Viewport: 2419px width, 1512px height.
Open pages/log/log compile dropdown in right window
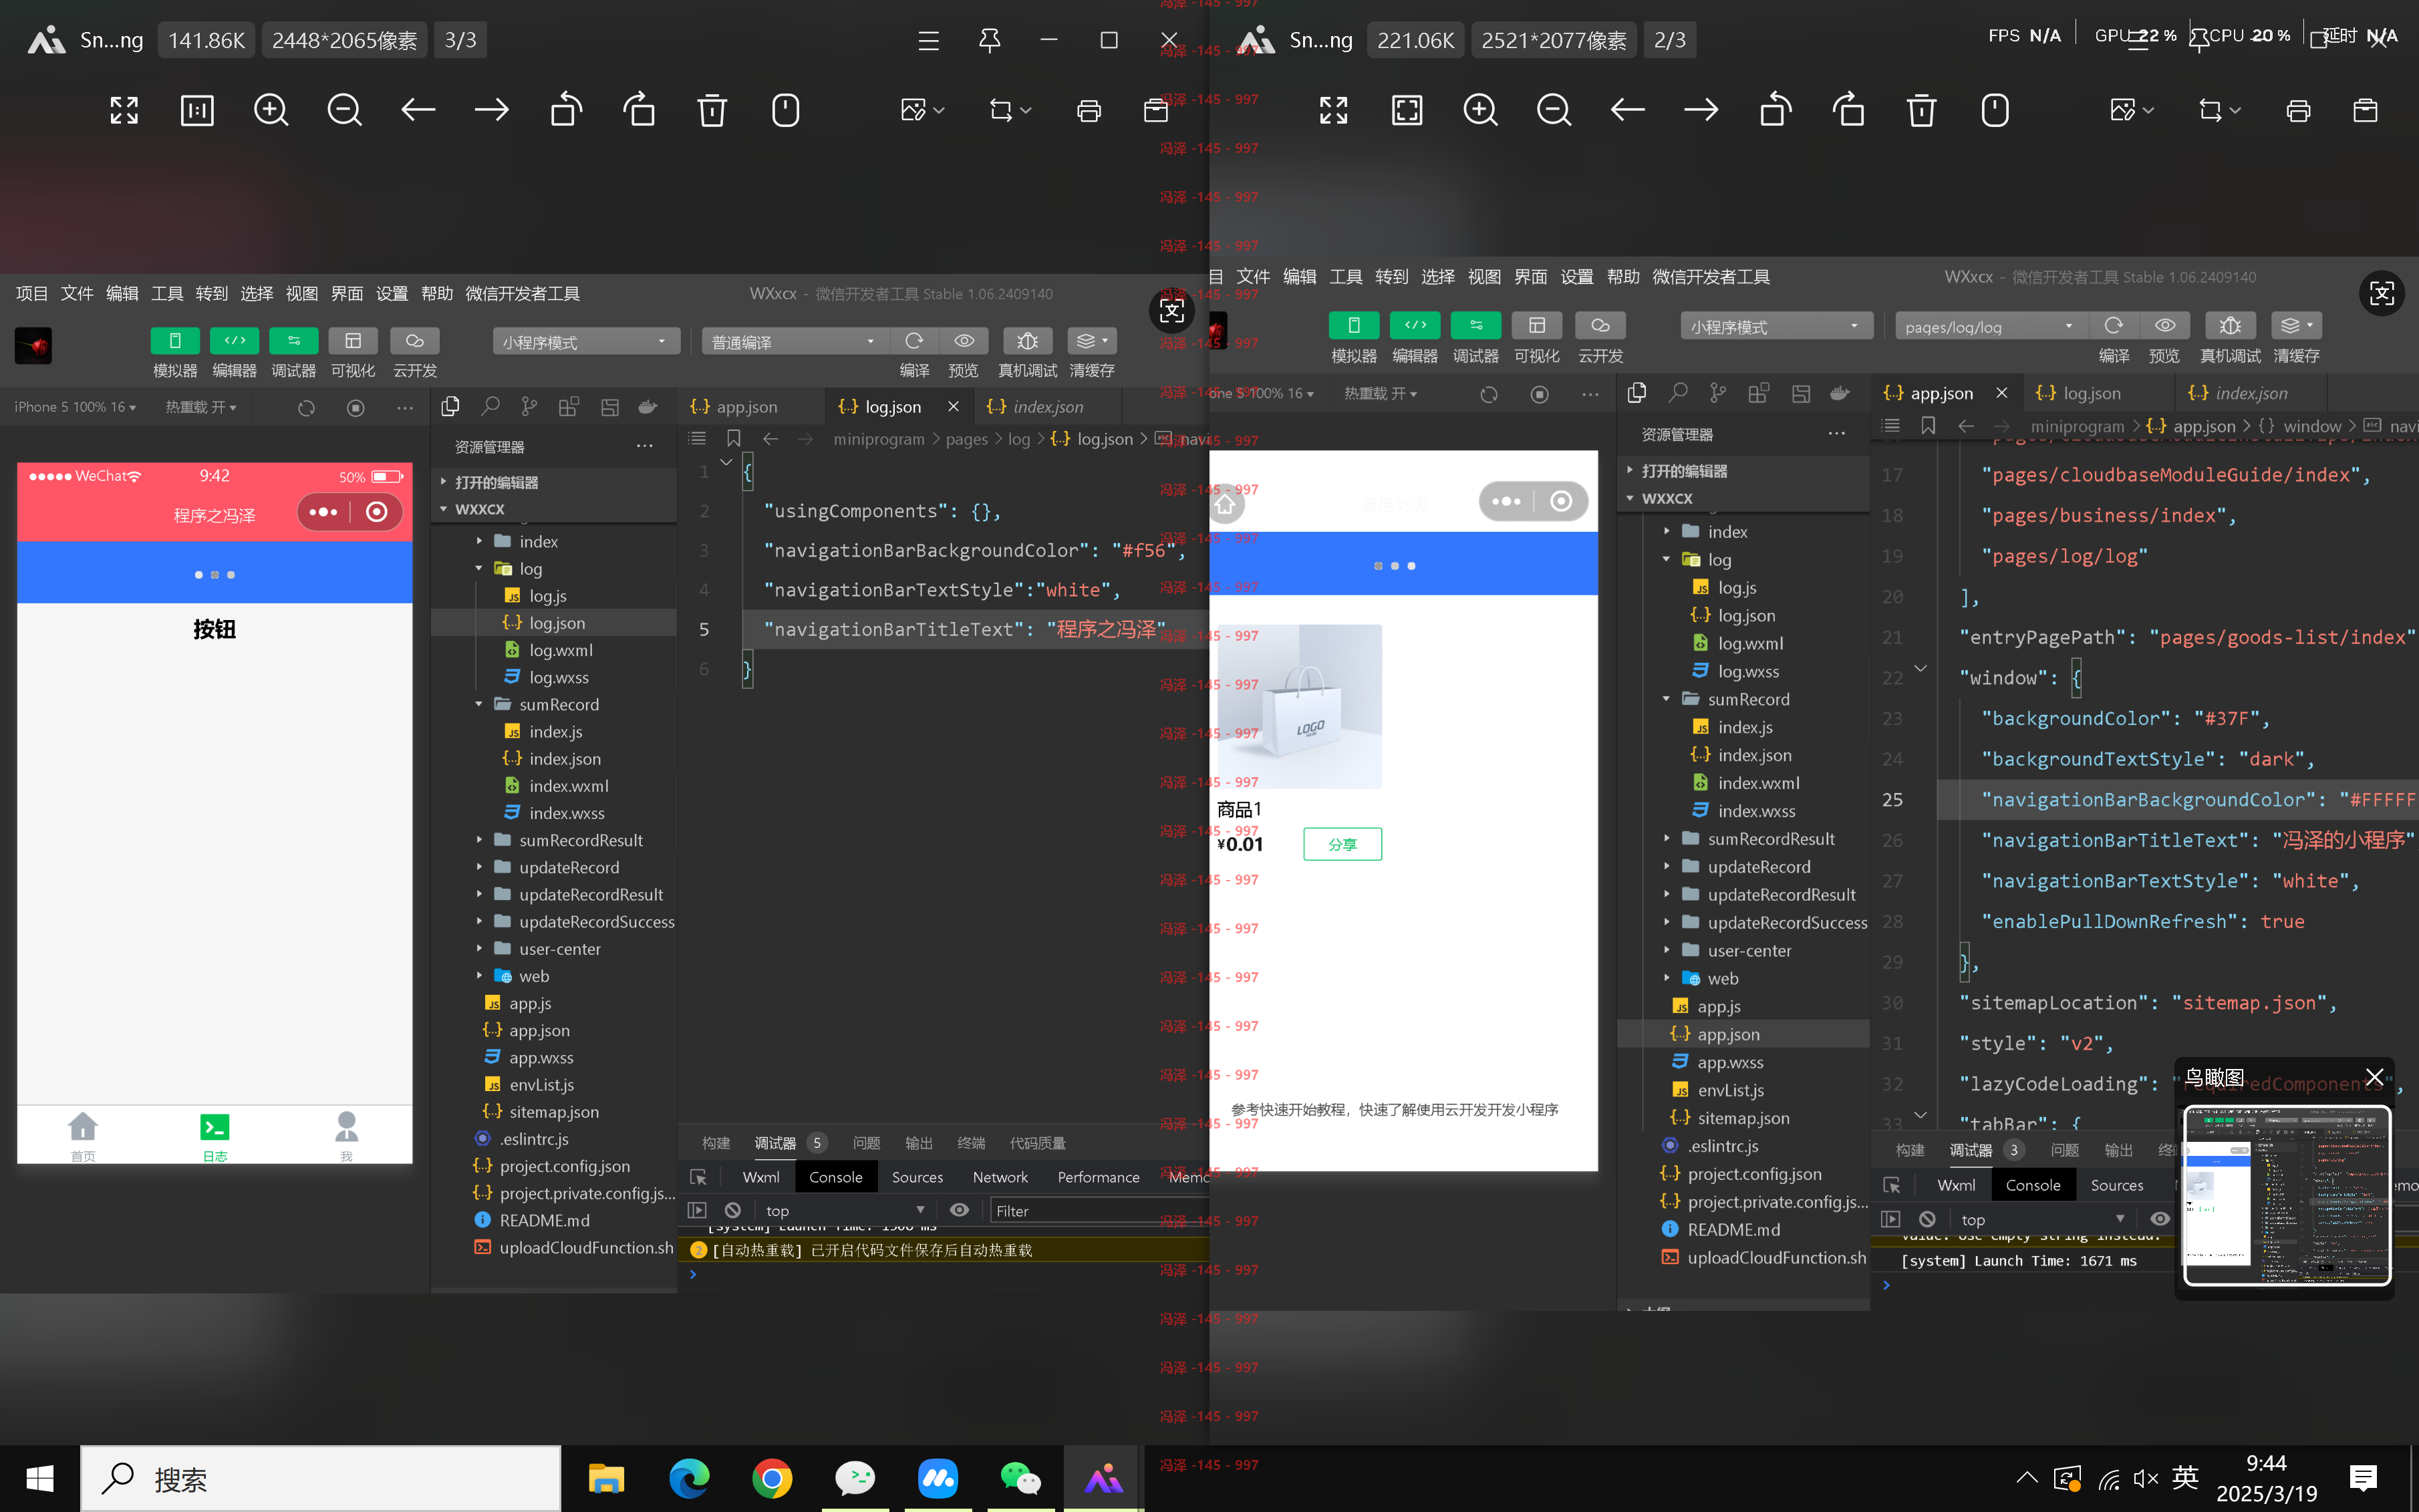[x=1990, y=326]
